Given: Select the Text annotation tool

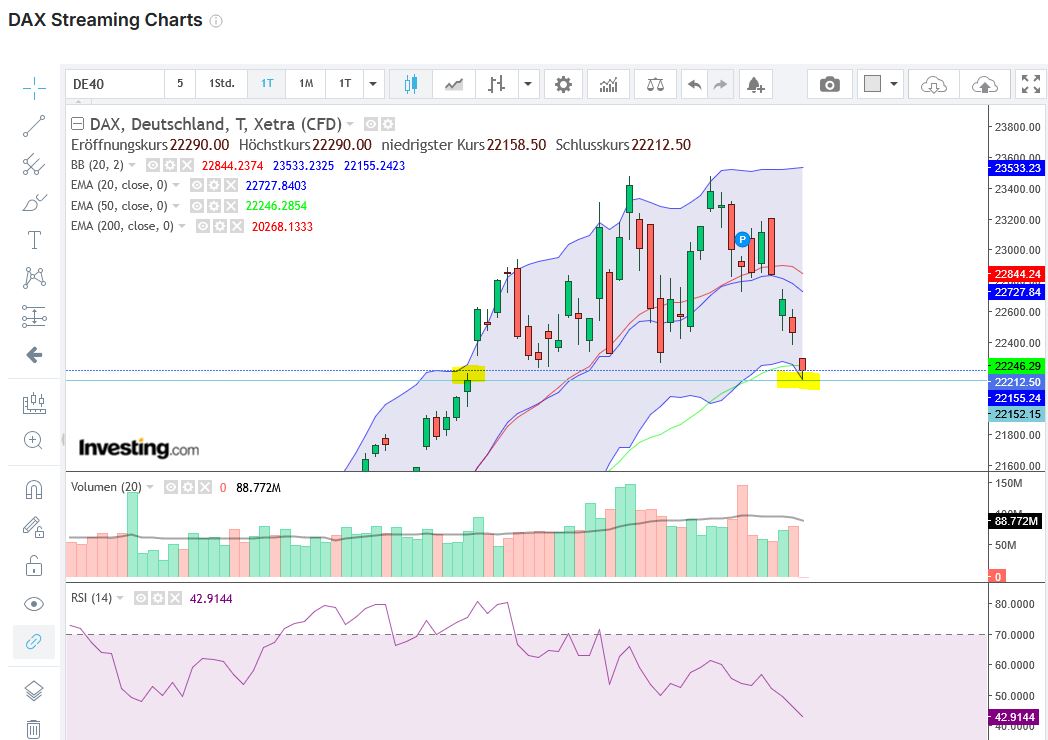Looking at the screenshot, I should [34, 240].
